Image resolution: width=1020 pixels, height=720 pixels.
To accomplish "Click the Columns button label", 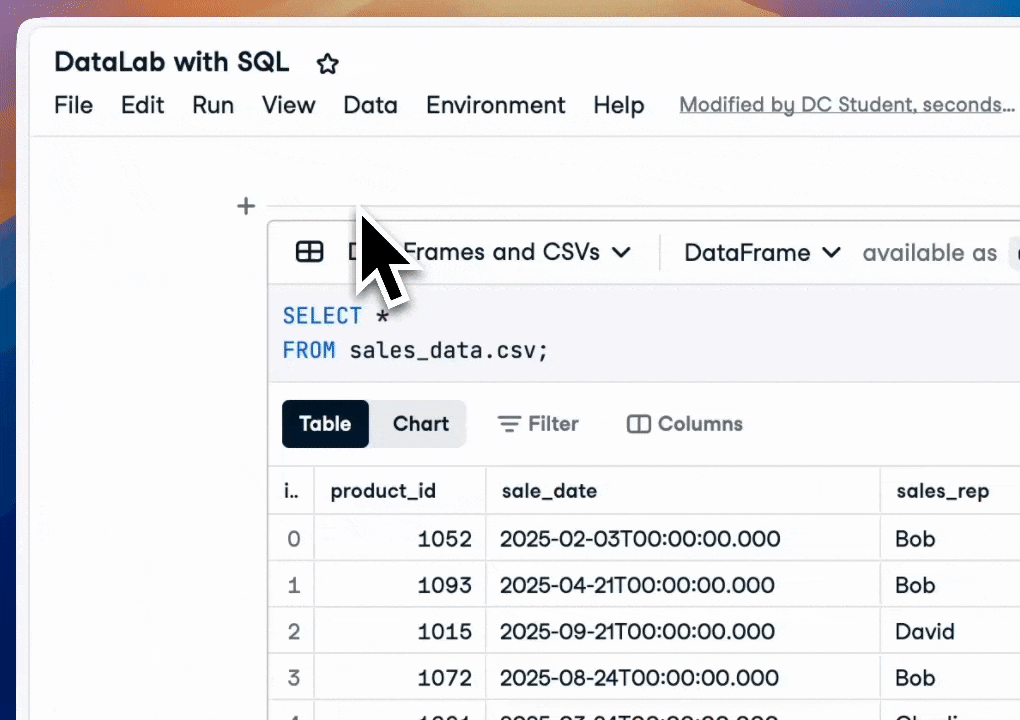I will 700,424.
